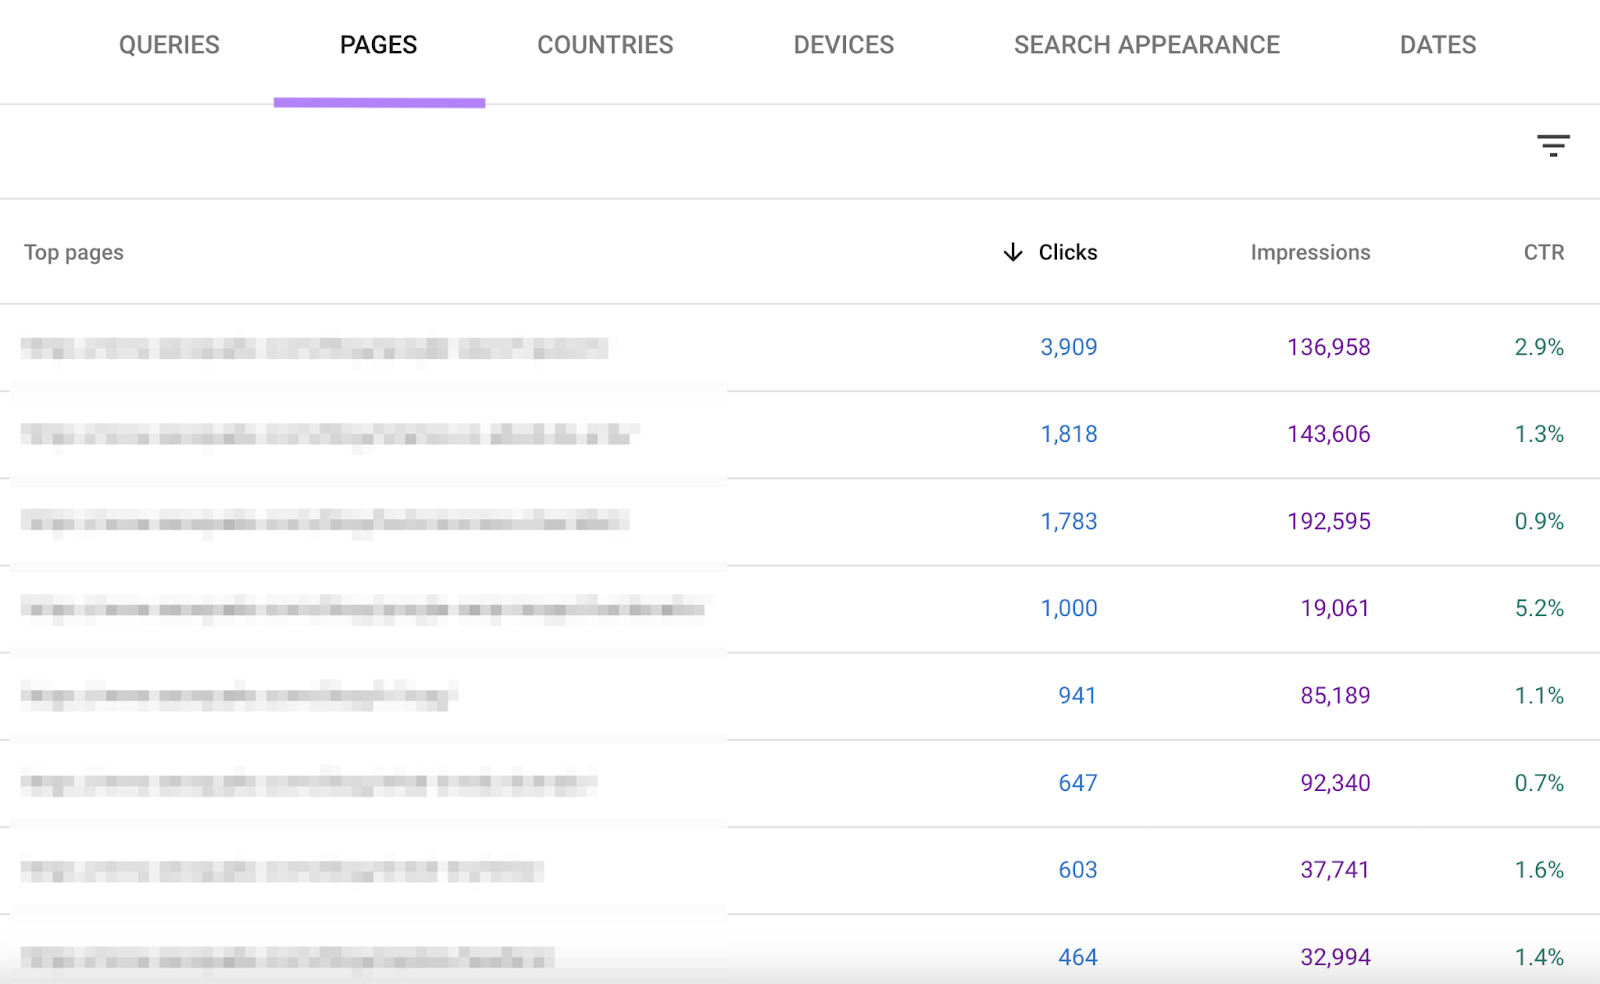Click the 0.7% CTR value

(1540, 783)
